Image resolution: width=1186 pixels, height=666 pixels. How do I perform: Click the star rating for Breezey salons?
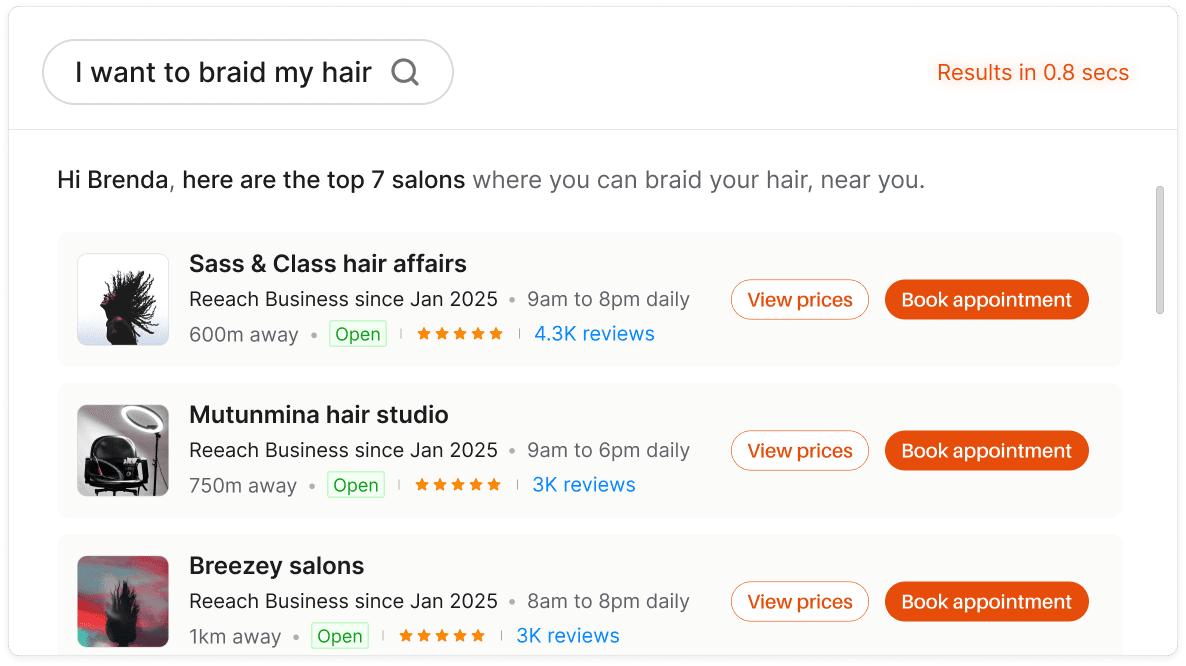coord(441,635)
